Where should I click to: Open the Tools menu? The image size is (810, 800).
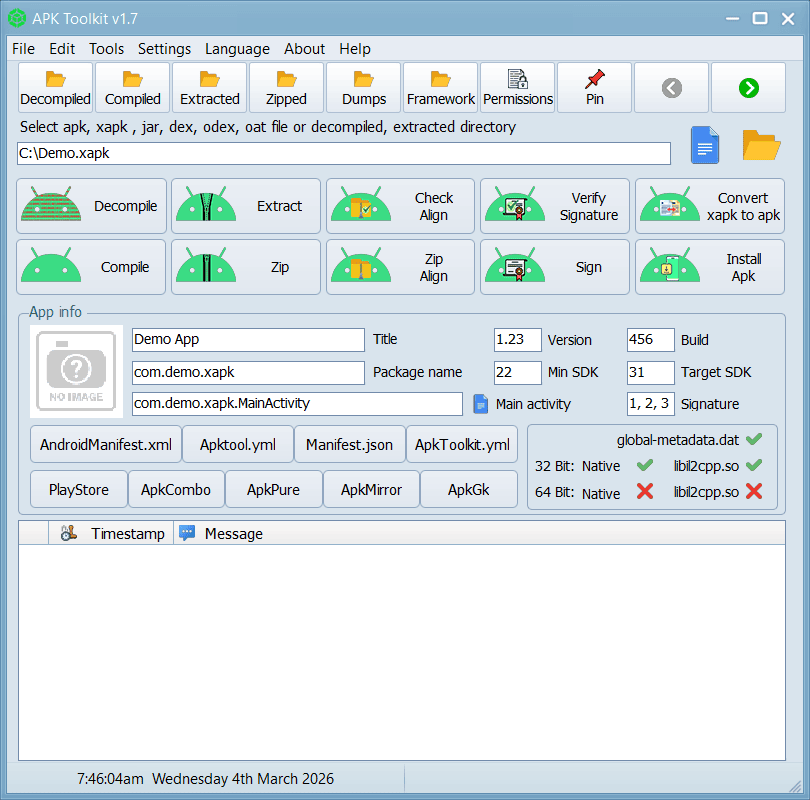point(106,49)
